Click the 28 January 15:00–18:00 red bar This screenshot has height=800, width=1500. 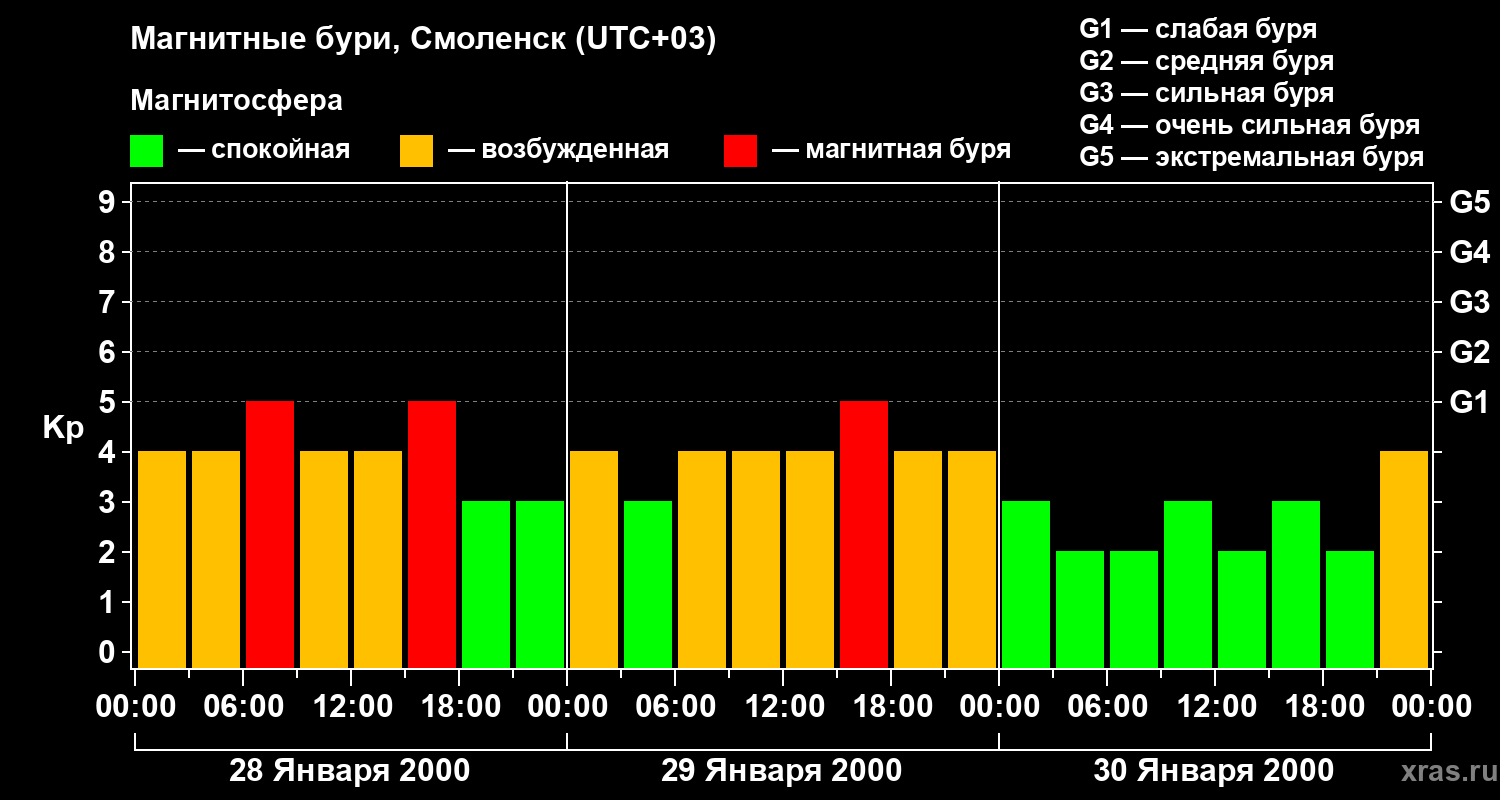pyautogui.click(x=432, y=535)
